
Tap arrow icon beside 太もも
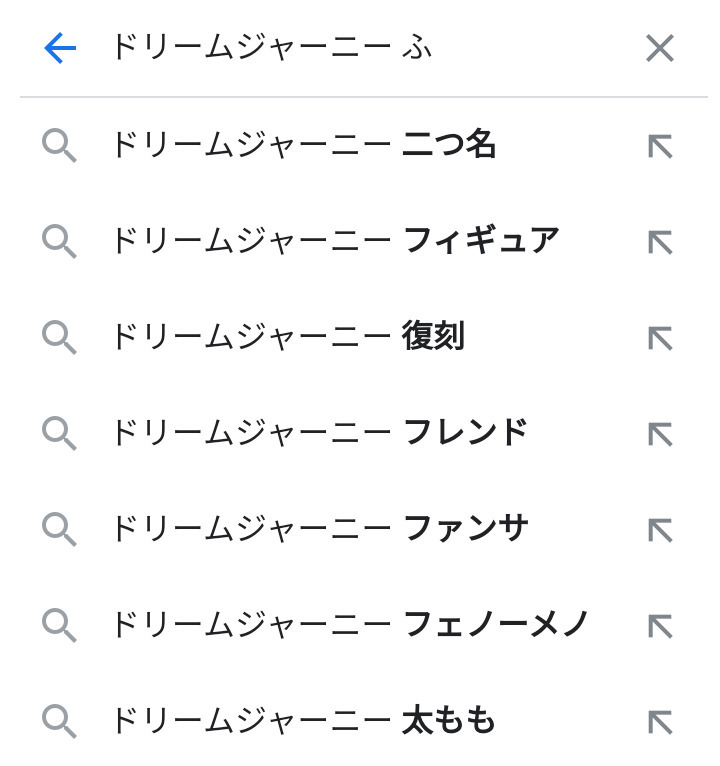point(659,721)
